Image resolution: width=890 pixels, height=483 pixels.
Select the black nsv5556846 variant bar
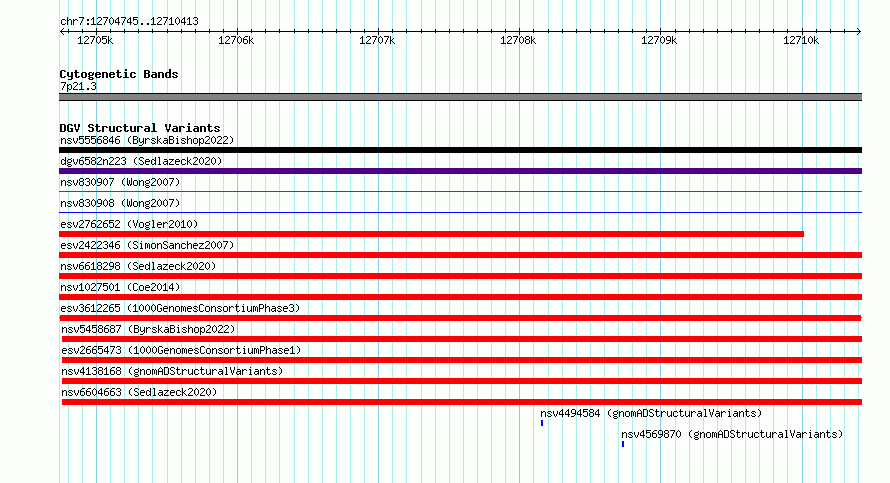coord(460,150)
